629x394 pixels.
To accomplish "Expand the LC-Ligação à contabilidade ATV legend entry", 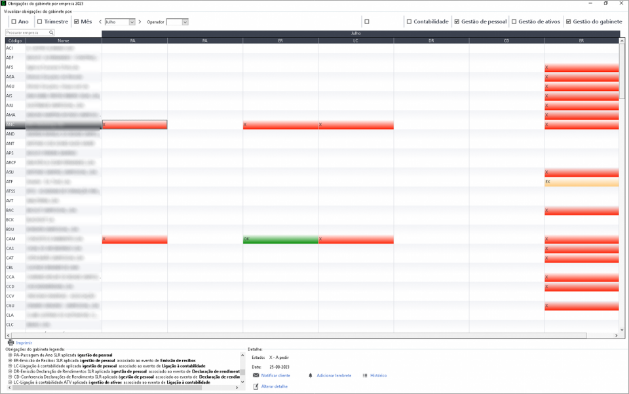I will pyautogui.click(x=10, y=382).
